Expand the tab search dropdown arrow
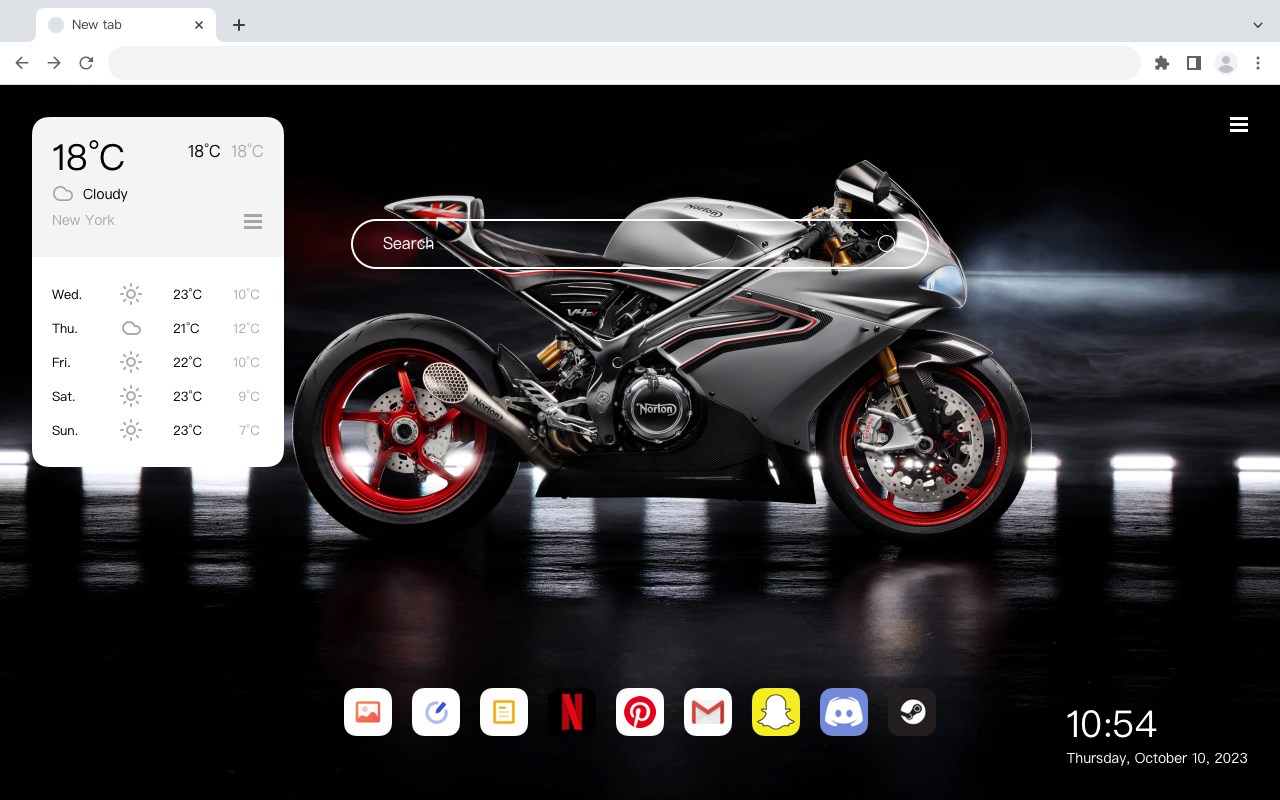Image resolution: width=1280 pixels, height=800 pixels. pos(1258,25)
